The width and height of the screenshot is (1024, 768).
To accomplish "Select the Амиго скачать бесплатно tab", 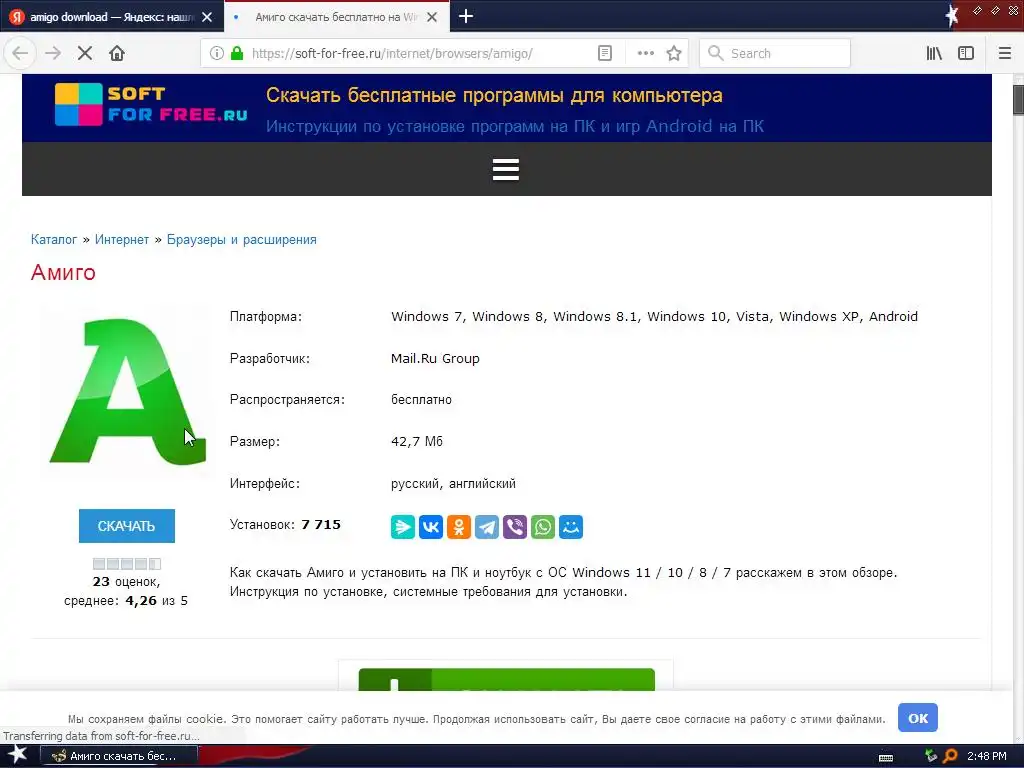I will click(336, 17).
